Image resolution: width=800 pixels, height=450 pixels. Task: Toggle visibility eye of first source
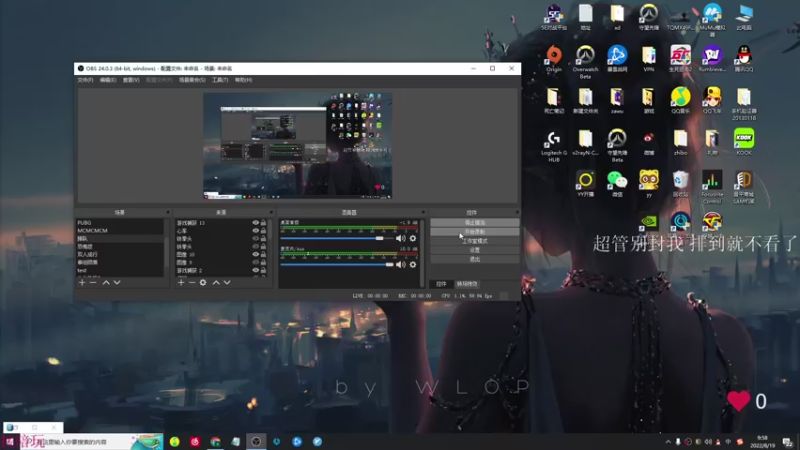click(x=255, y=223)
